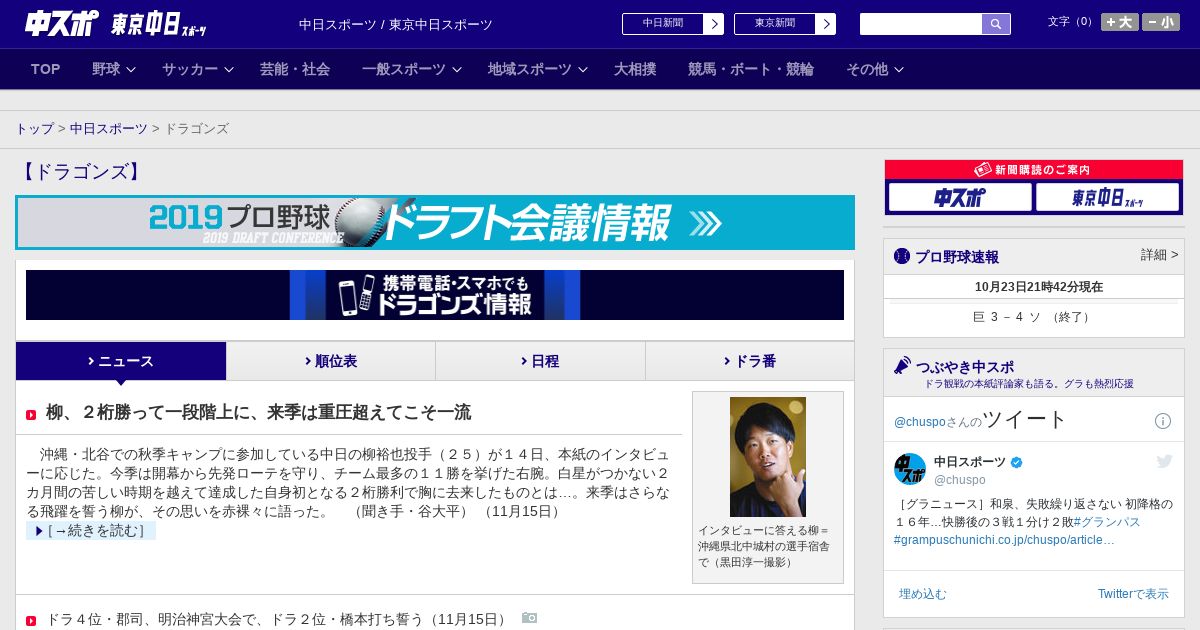Click the 10月23日21時42分現在 timestamp
Screen dimensions: 1200x630
point(1039,287)
